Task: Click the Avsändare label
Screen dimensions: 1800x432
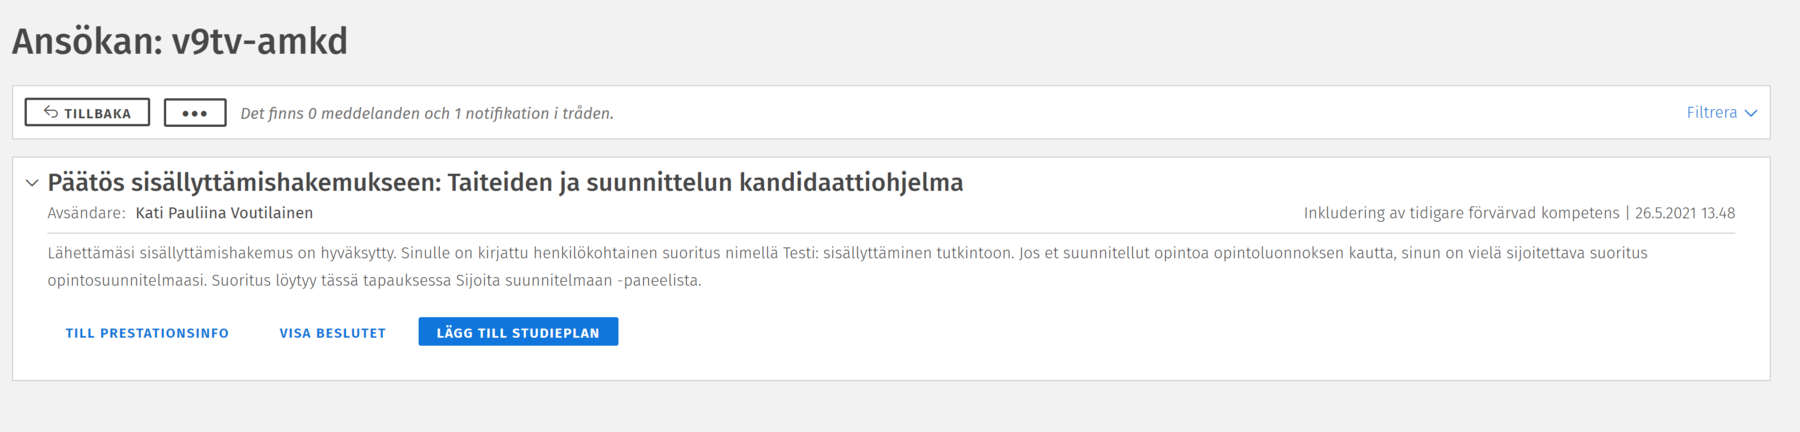Action: coord(86,213)
